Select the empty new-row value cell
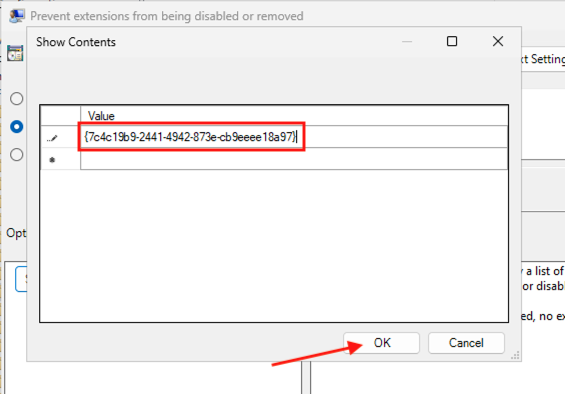 [294, 159]
